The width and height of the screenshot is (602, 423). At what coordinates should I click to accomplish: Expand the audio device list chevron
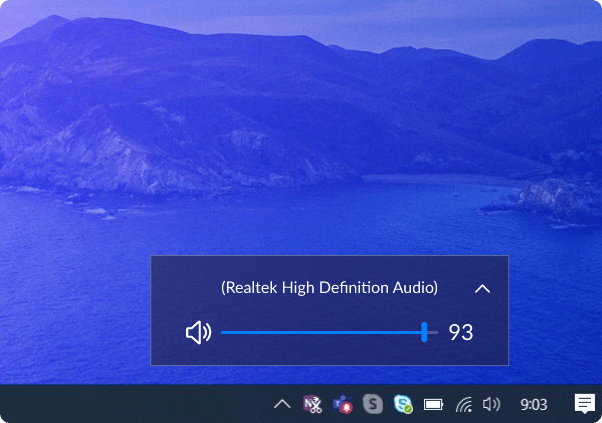pos(482,289)
